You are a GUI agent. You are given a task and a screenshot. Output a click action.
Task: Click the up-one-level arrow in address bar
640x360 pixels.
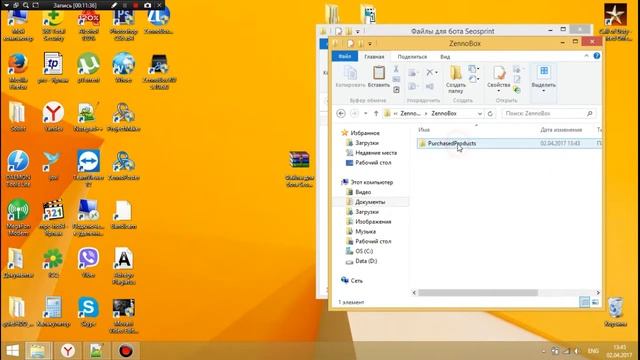click(376, 113)
